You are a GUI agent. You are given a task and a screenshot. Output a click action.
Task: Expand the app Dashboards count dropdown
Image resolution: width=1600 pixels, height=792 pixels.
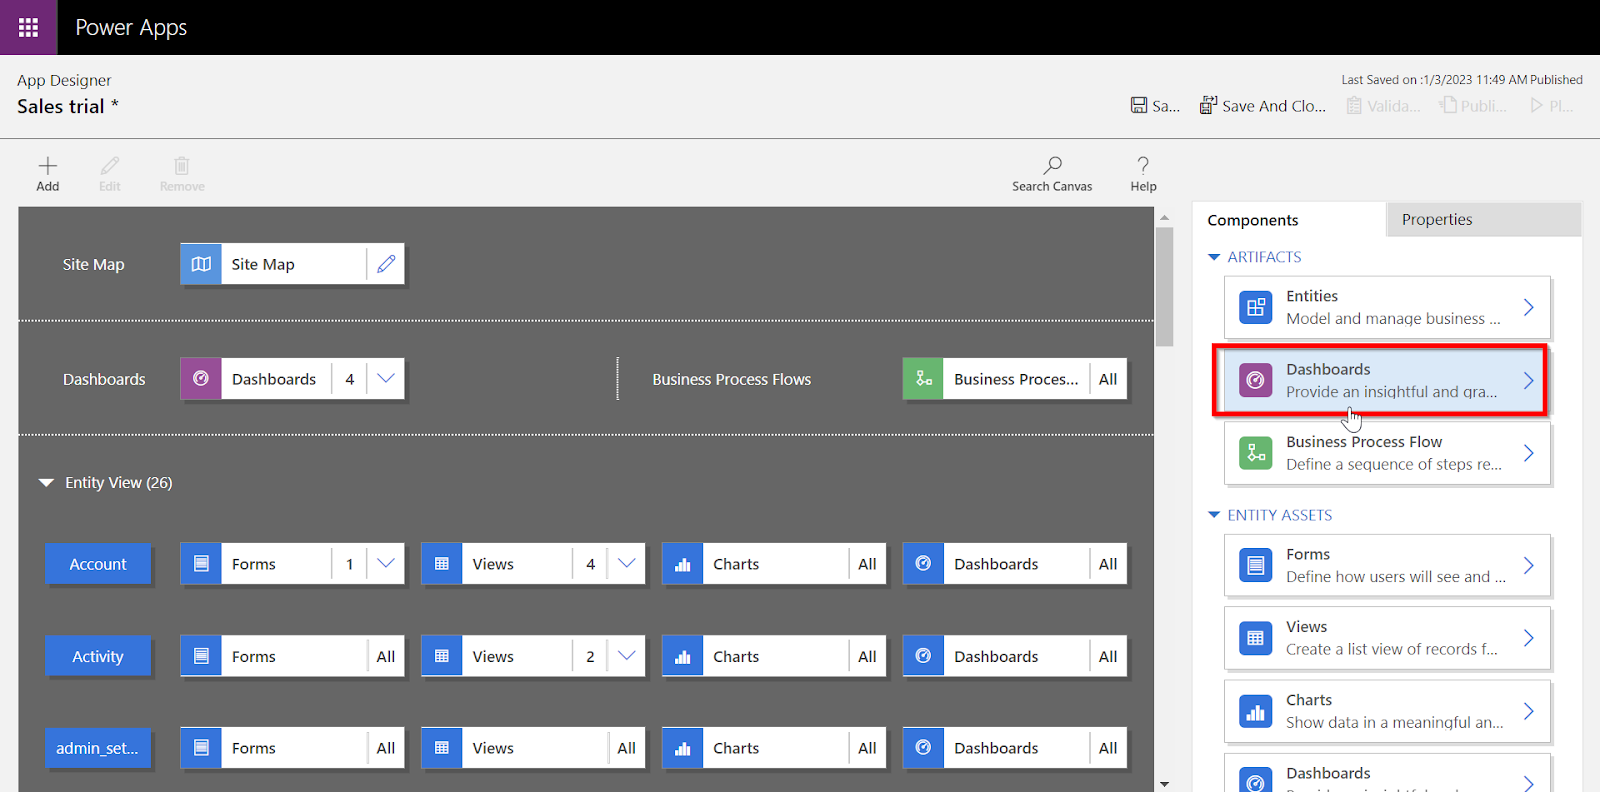pyautogui.click(x=386, y=379)
